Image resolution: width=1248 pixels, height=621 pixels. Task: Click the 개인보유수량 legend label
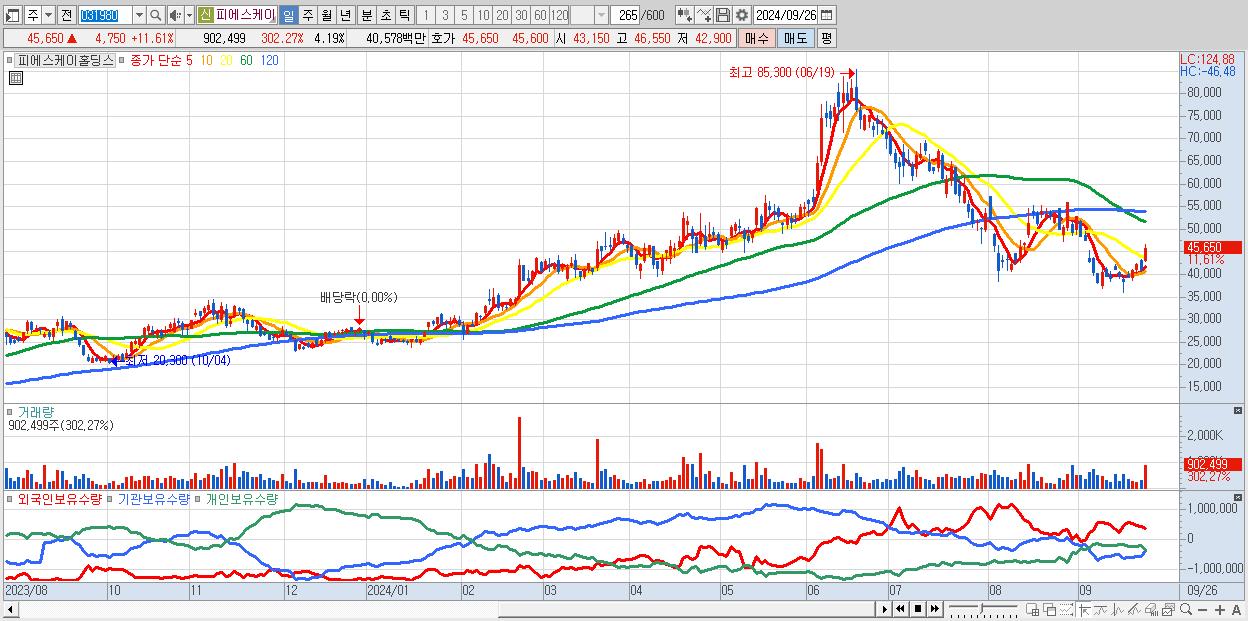point(242,498)
